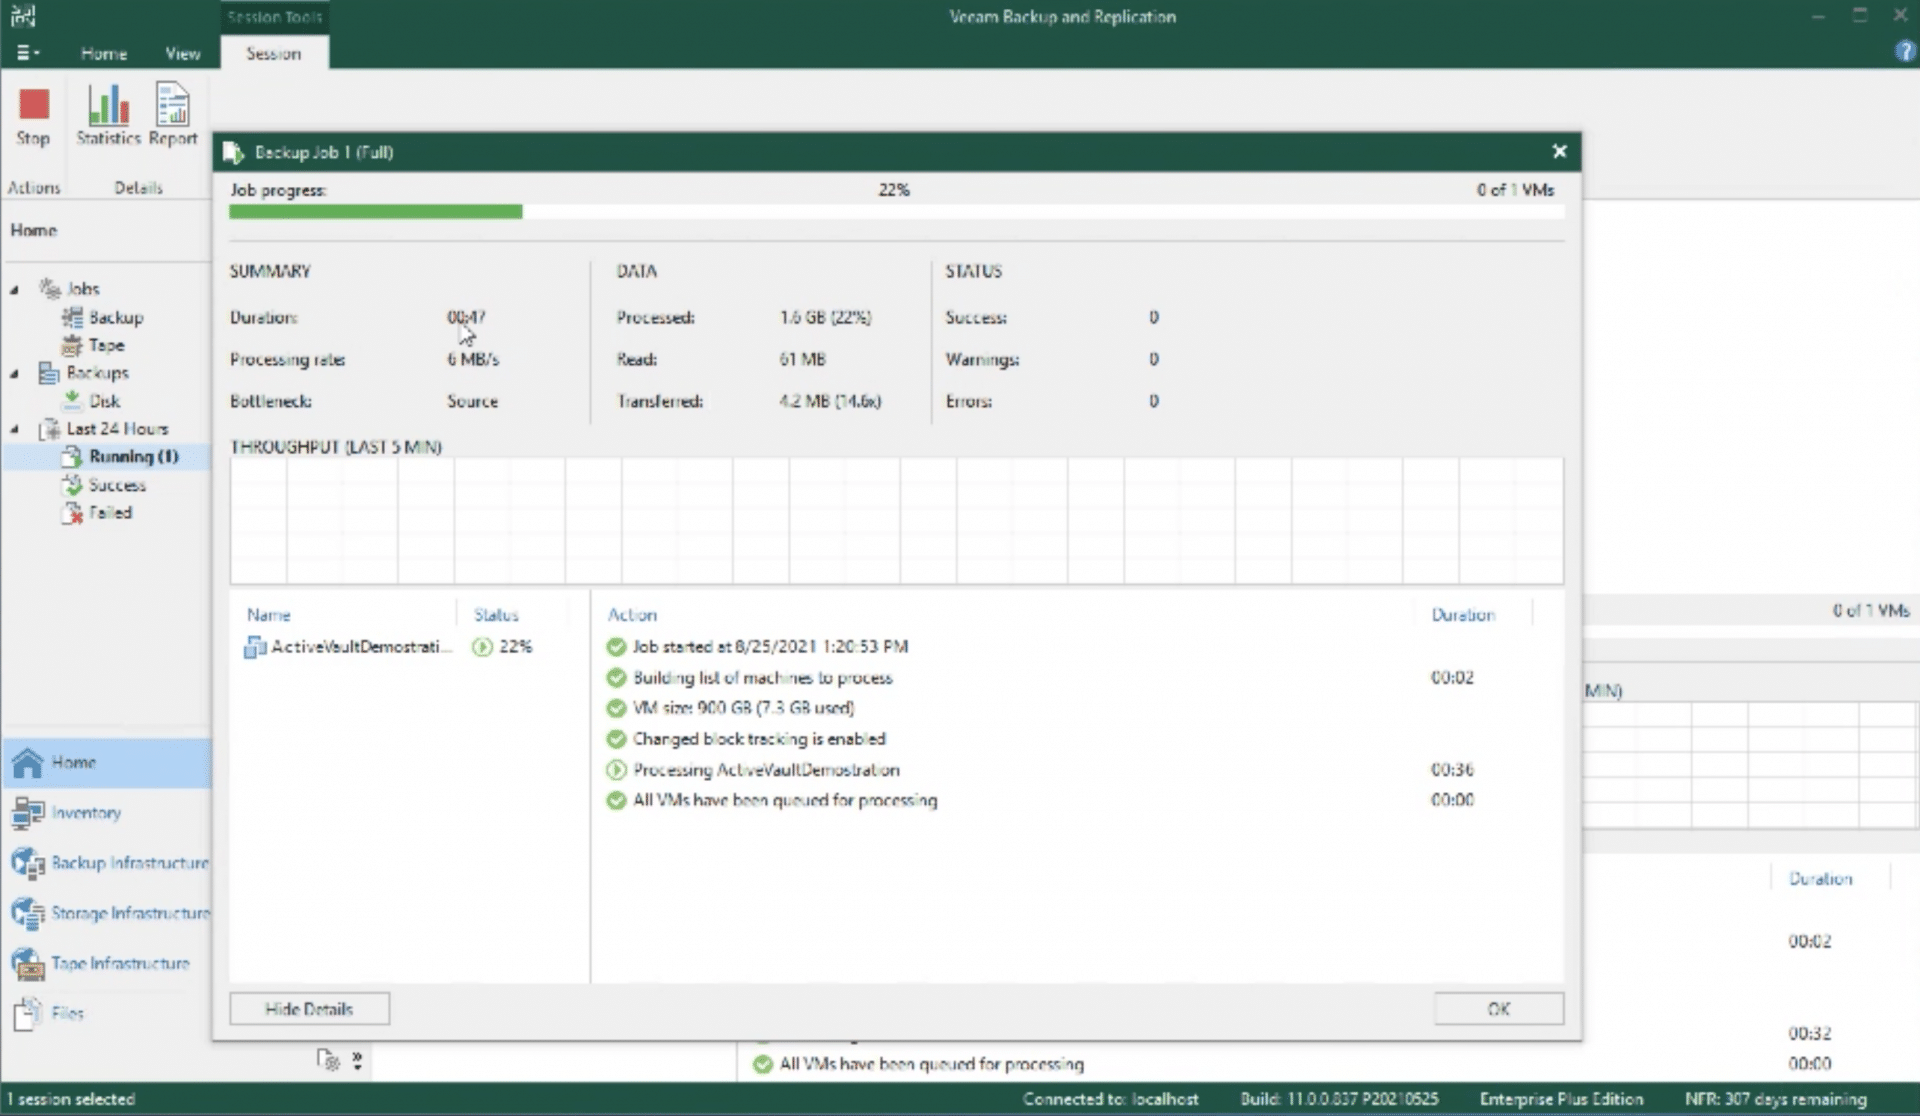Click the 22% status play icon
Image resolution: width=1920 pixels, height=1116 pixels.
482,647
